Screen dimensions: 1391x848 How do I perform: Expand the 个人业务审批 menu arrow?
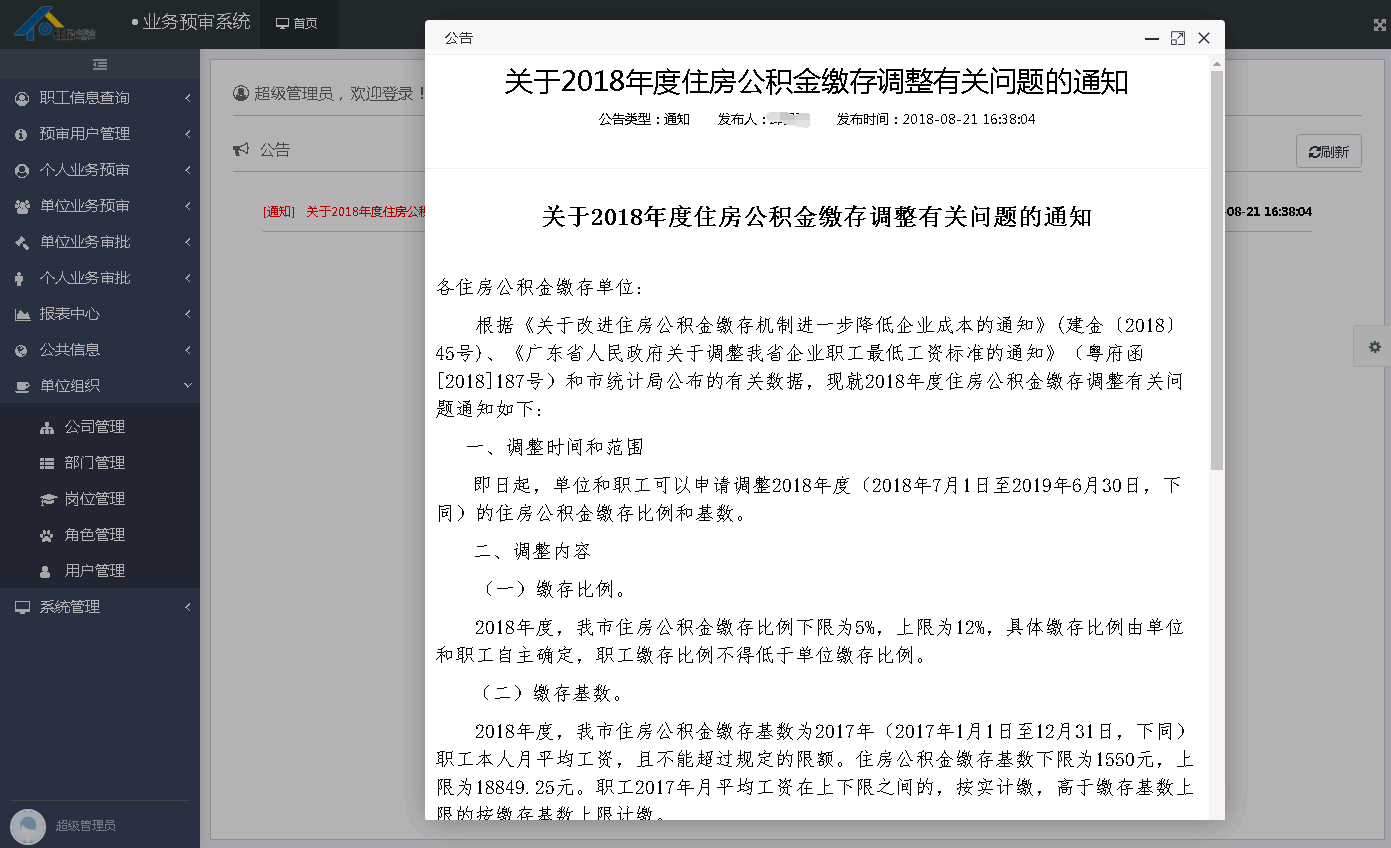point(187,278)
